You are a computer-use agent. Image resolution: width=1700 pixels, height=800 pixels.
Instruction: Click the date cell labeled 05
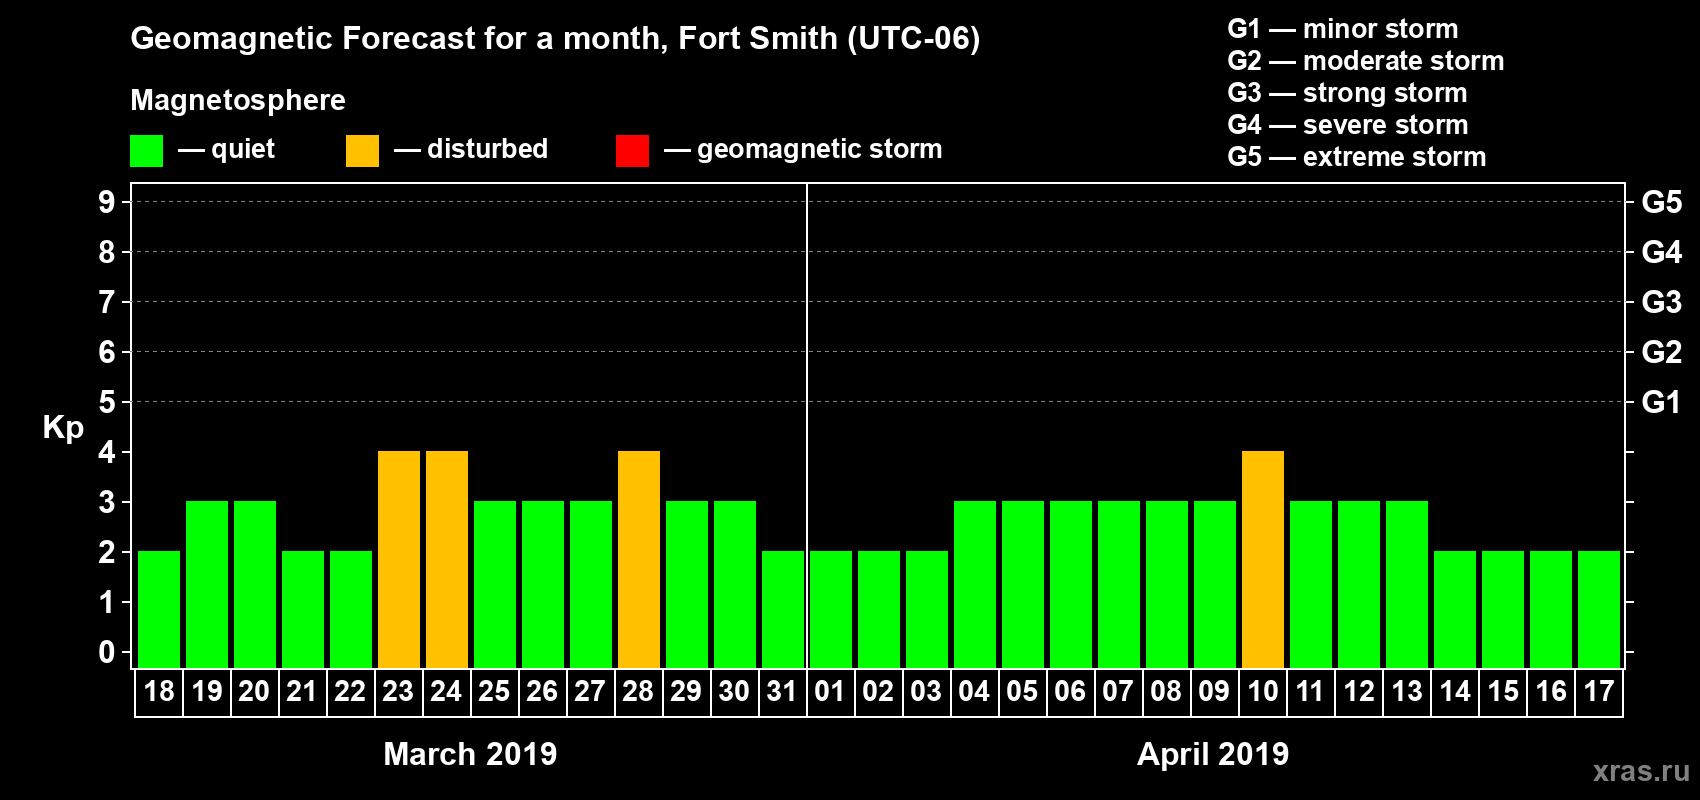[1023, 692]
